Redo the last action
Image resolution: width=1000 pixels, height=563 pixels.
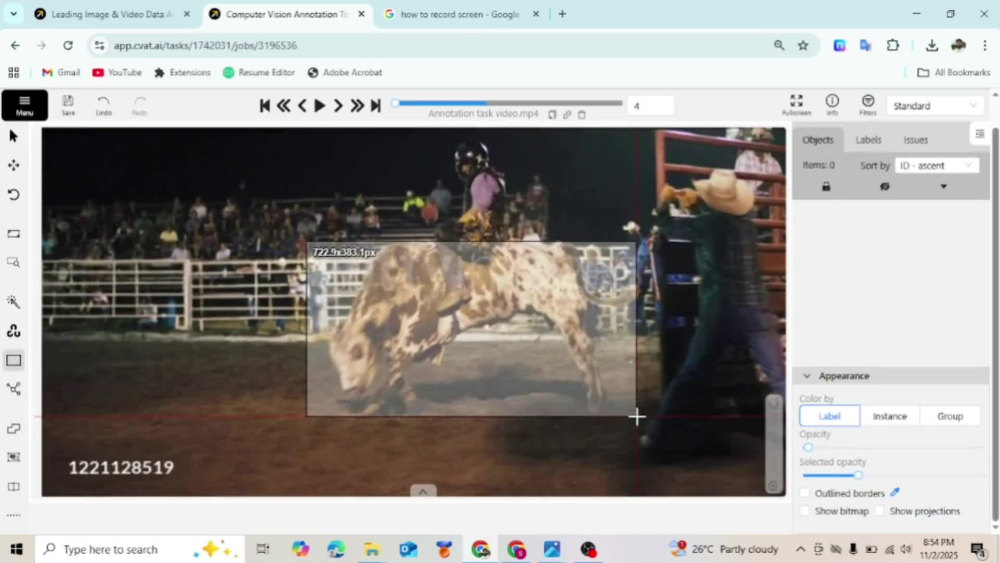click(x=139, y=105)
